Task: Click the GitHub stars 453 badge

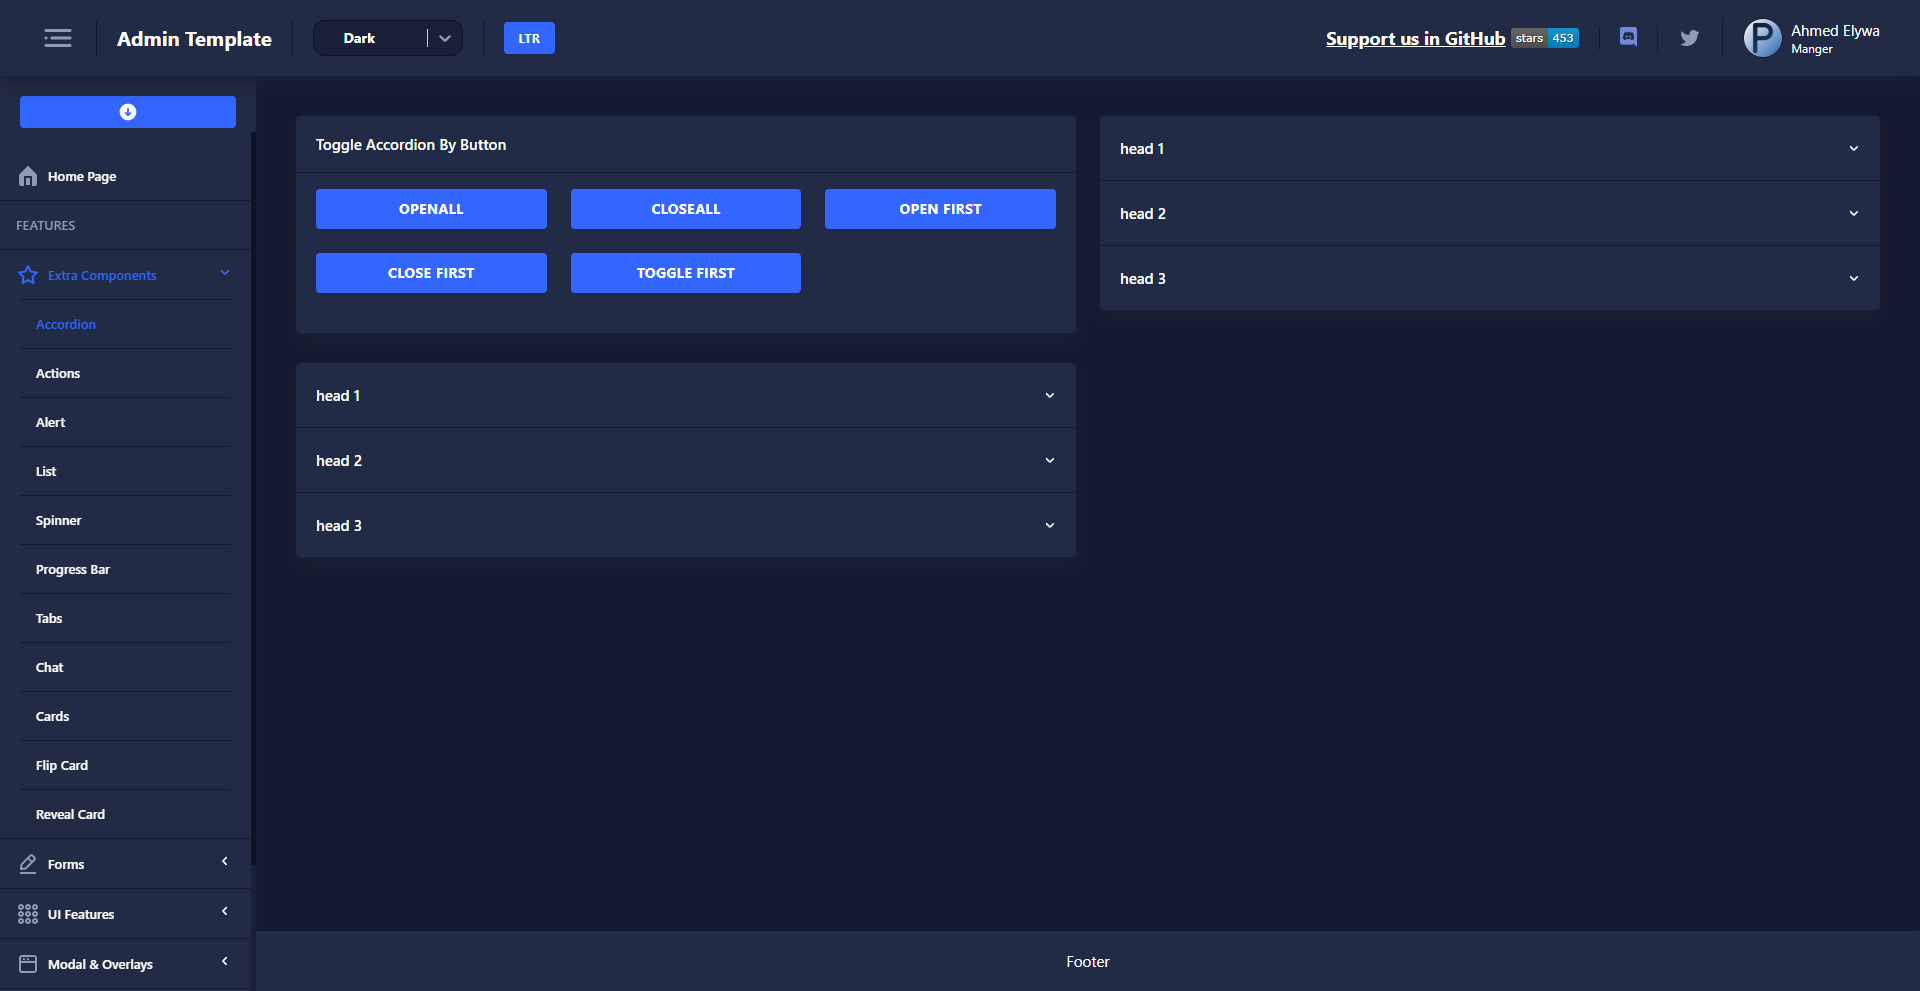Action: click(x=1545, y=38)
